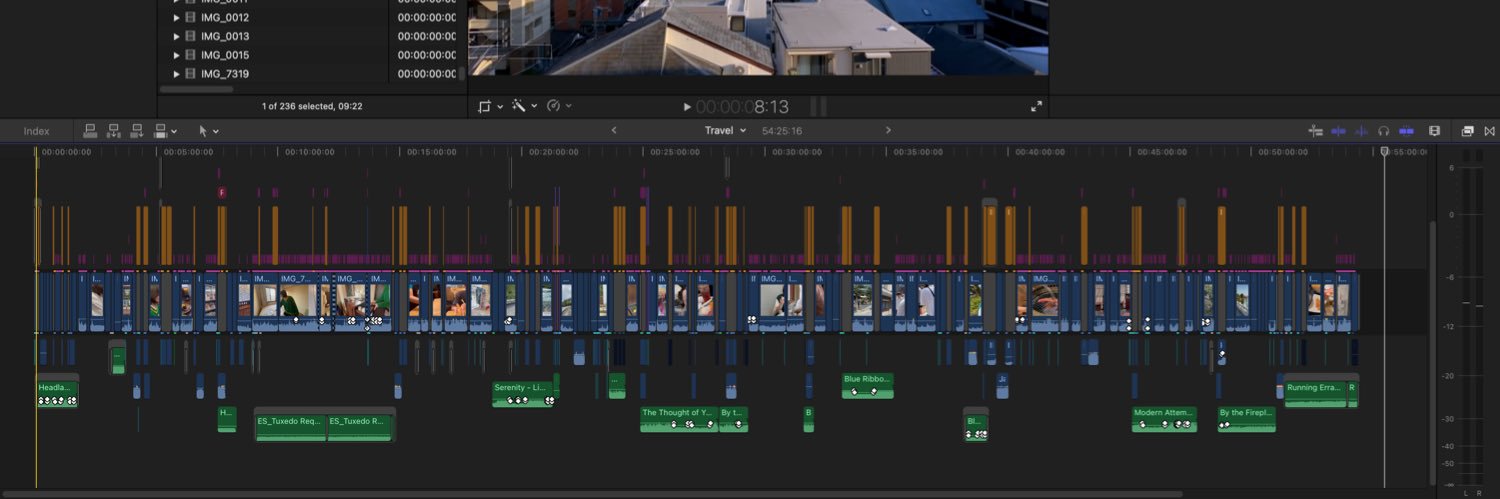The height and width of the screenshot is (499, 1500).
Task: Select the IMG_7... video clip thumbnail in timeline
Action: click(x=297, y=300)
